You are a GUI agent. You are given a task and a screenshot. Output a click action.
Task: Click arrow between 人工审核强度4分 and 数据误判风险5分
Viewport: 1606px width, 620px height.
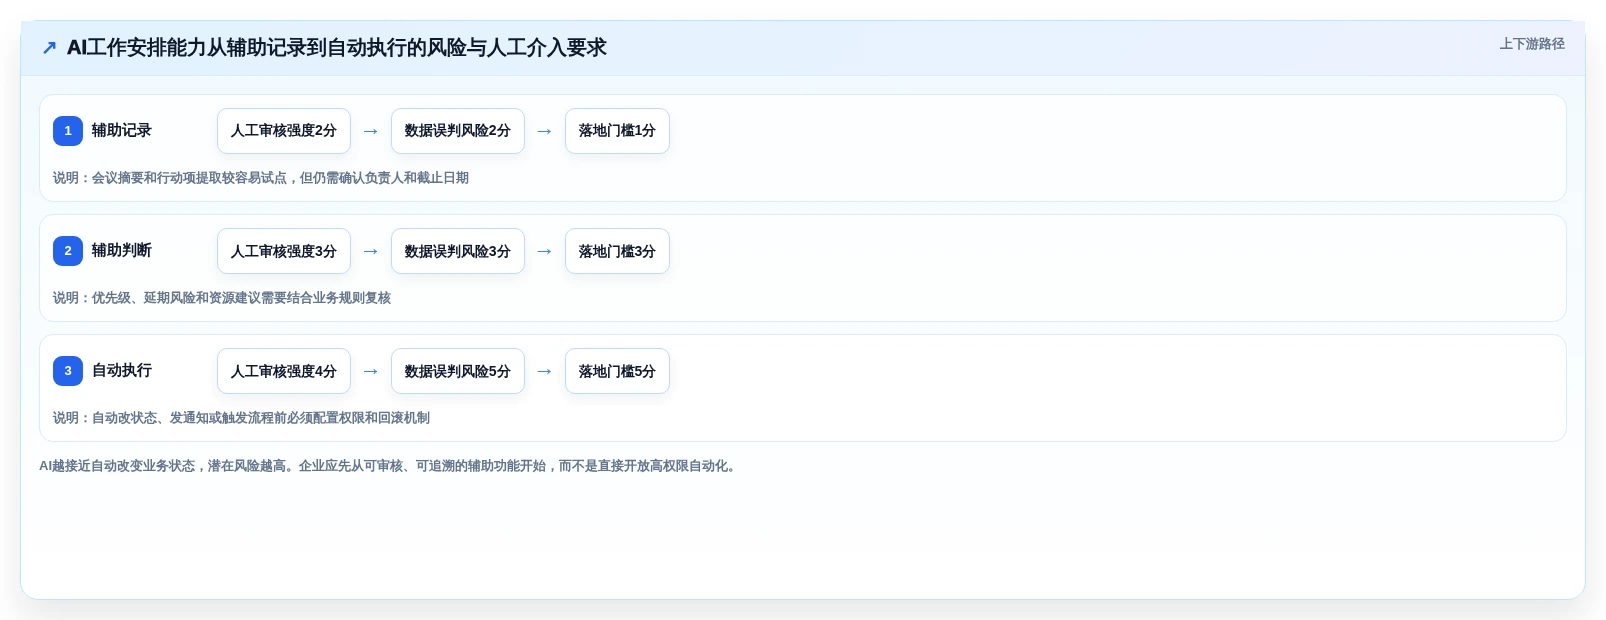371,371
